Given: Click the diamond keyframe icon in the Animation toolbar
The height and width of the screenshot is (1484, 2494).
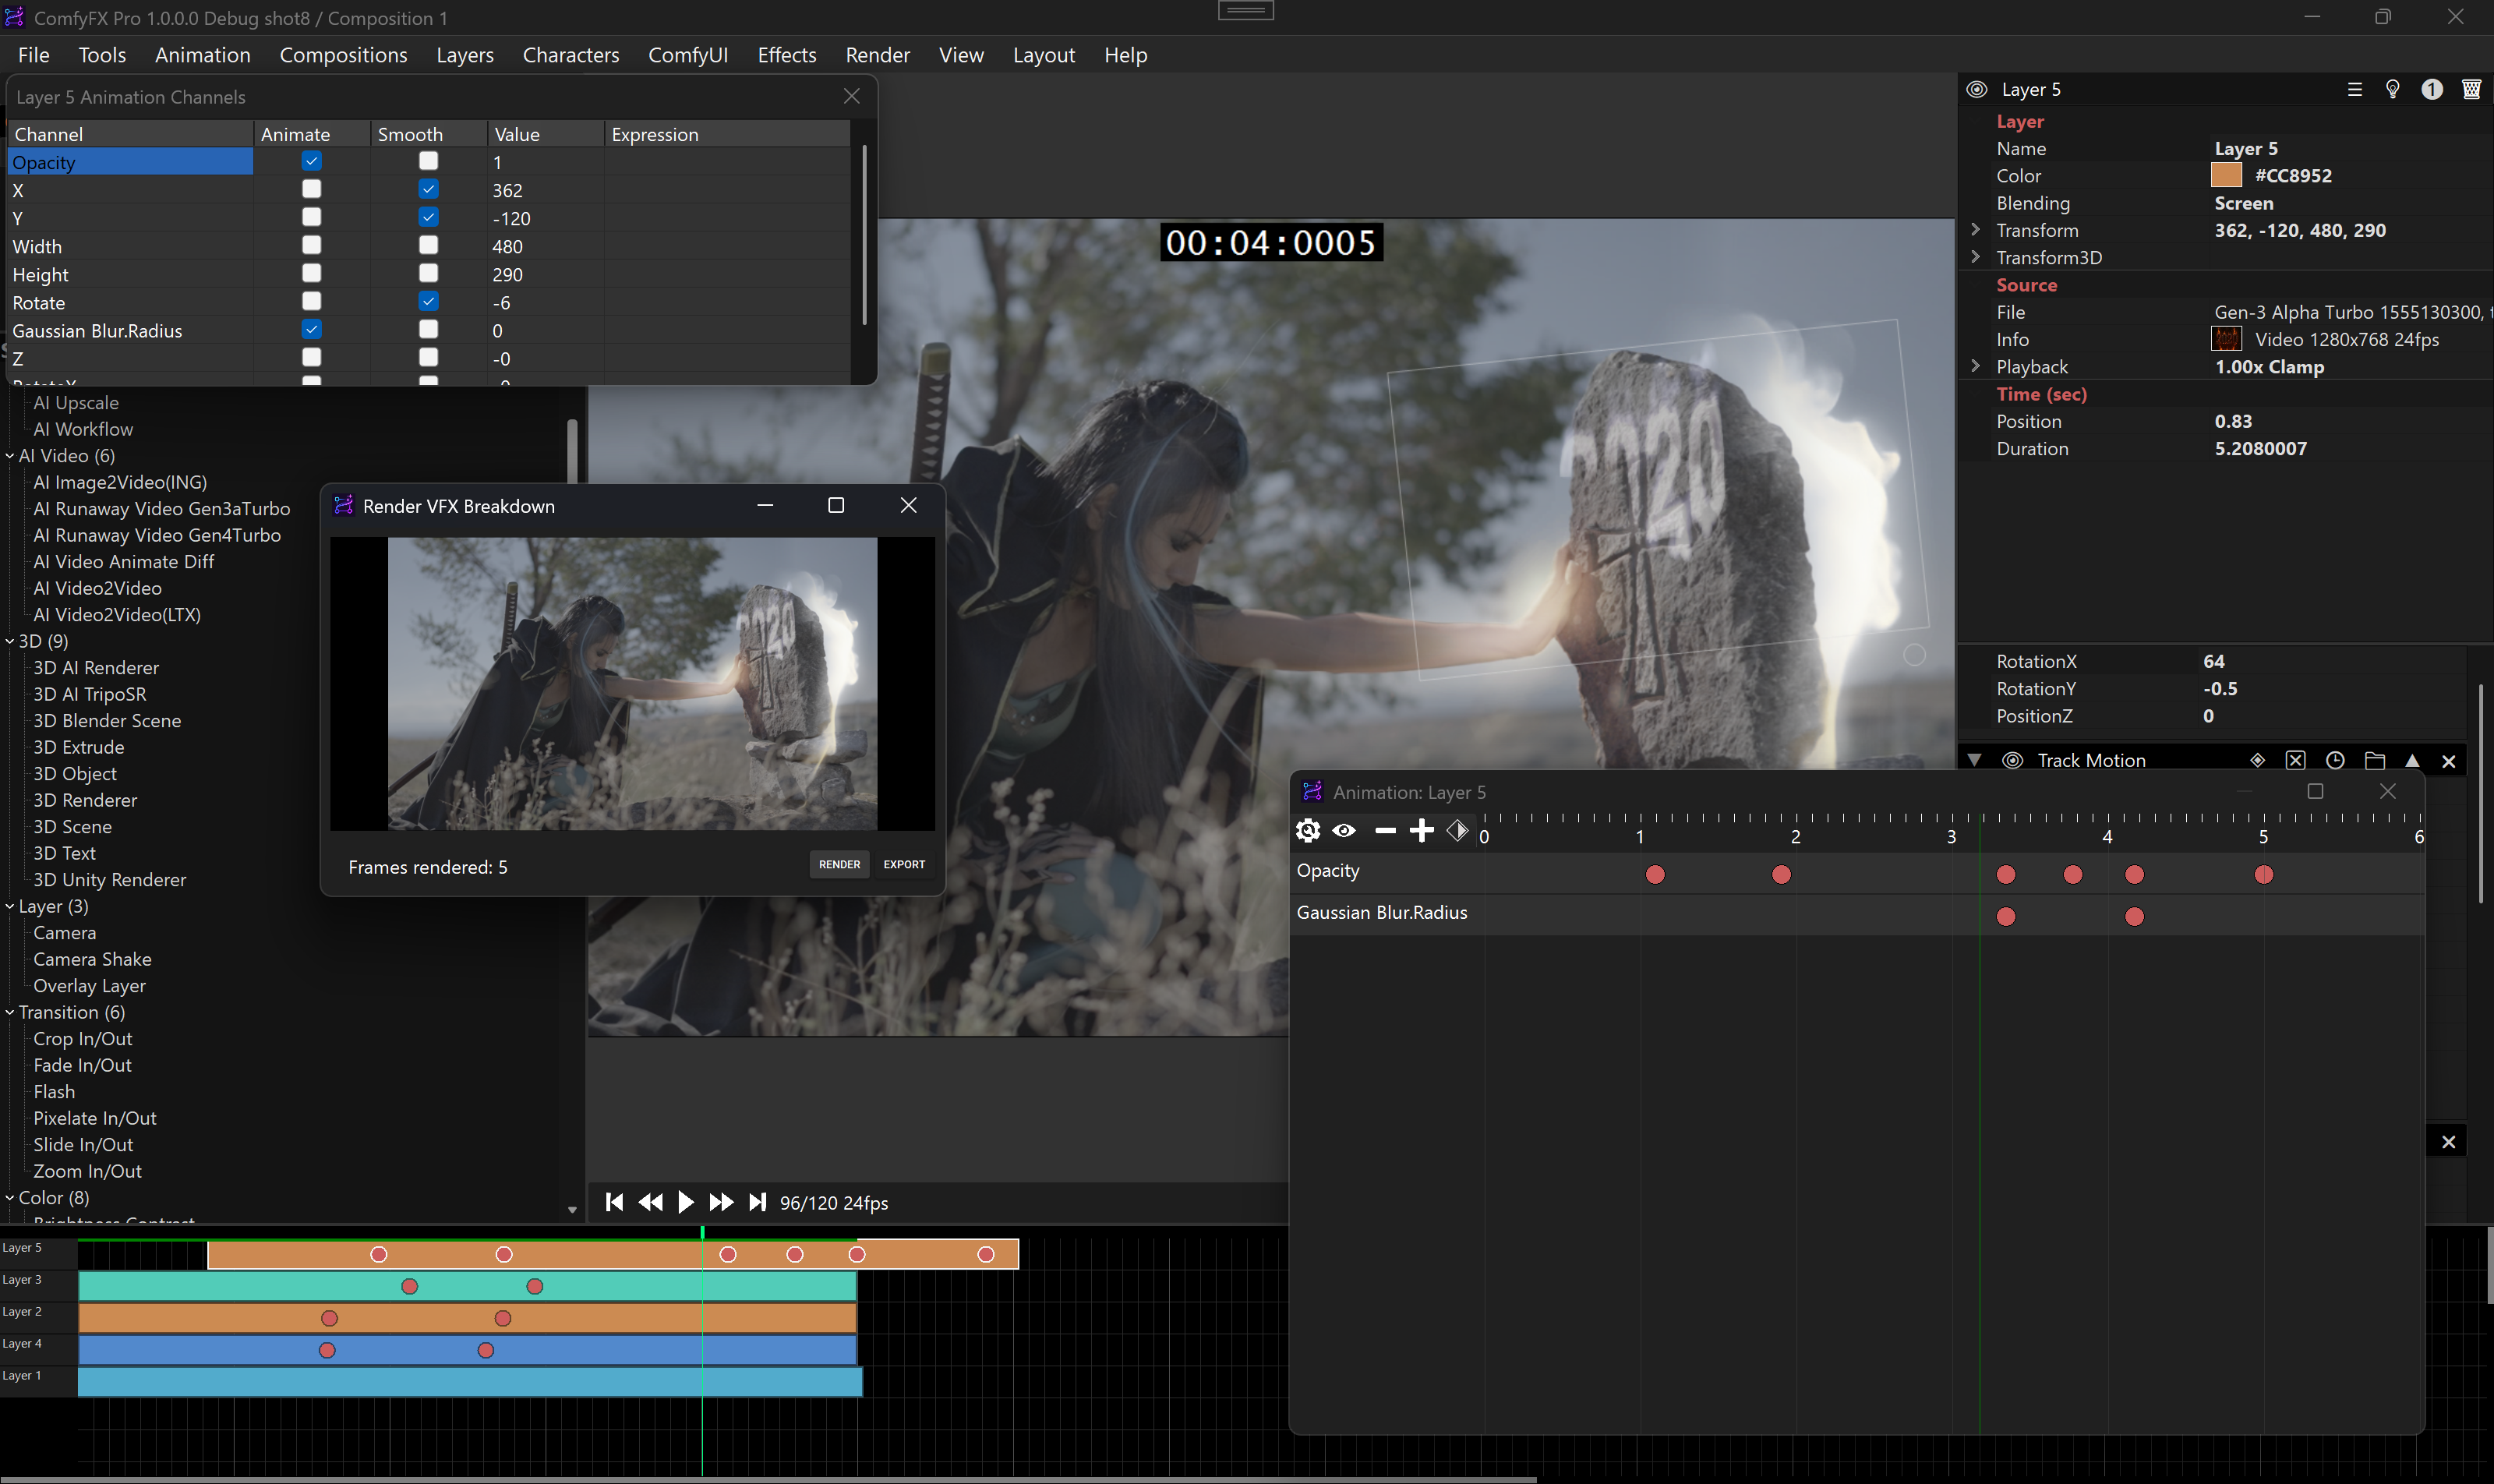Looking at the screenshot, I should [x=1457, y=830].
